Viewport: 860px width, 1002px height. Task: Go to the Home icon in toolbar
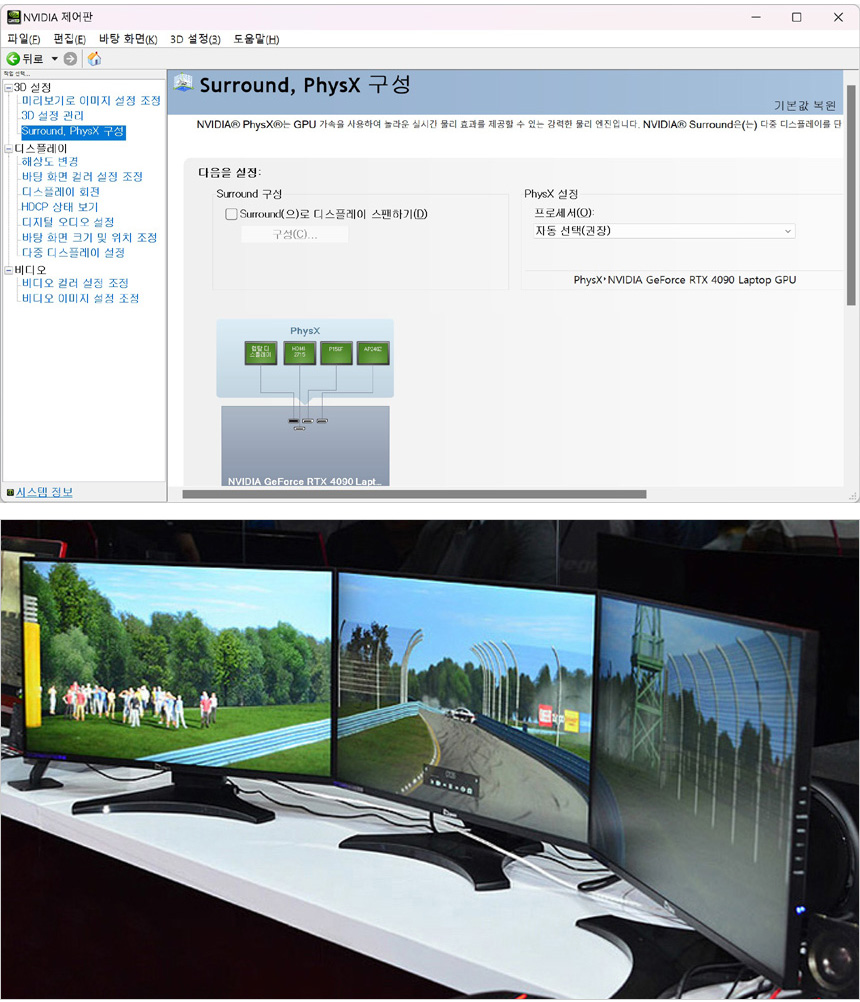click(x=95, y=59)
